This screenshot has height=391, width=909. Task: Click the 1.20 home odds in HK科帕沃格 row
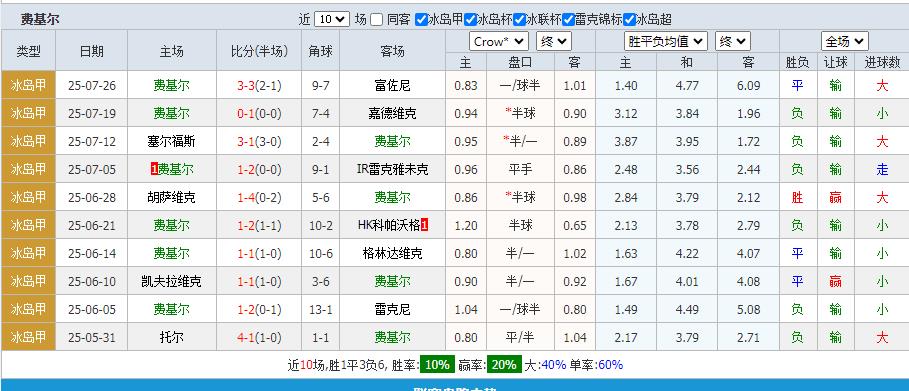point(466,225)
